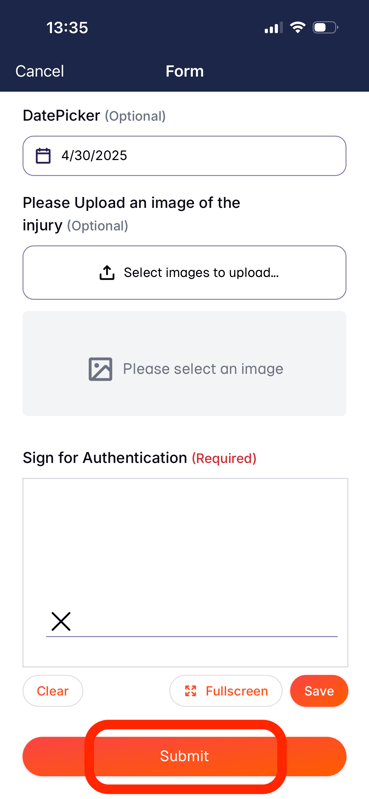The width and height of the screenshot is (369, 799).
Task: Select images to upload
Action: (x=184, y=273)
